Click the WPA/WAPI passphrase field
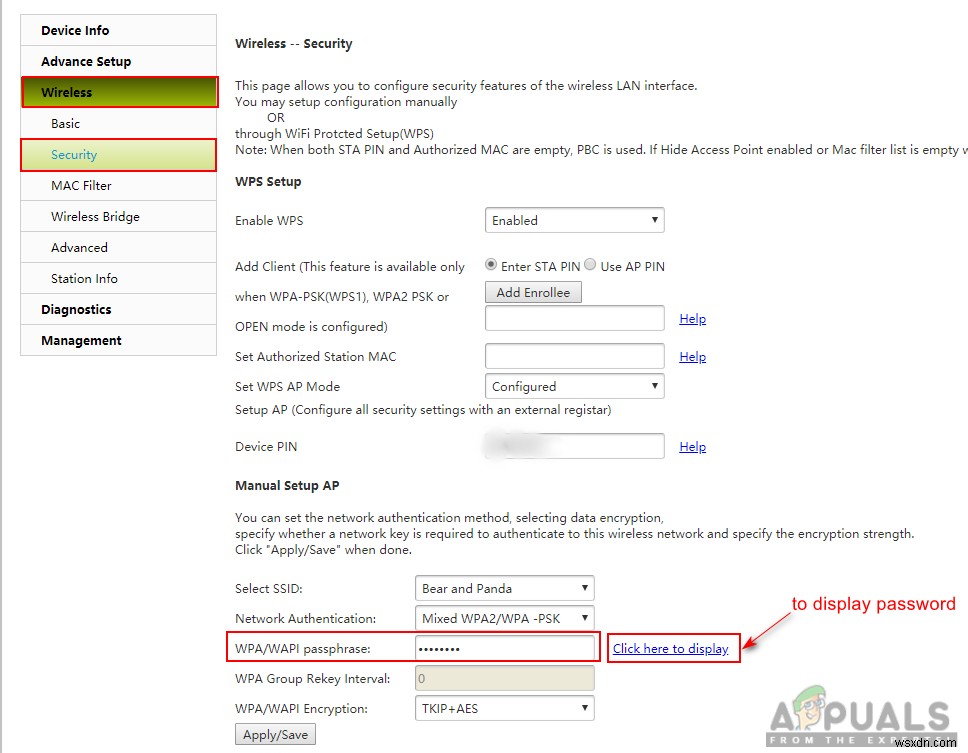This screenshot has height=753, width=968. pyautogui.click(x=504, y=648)
